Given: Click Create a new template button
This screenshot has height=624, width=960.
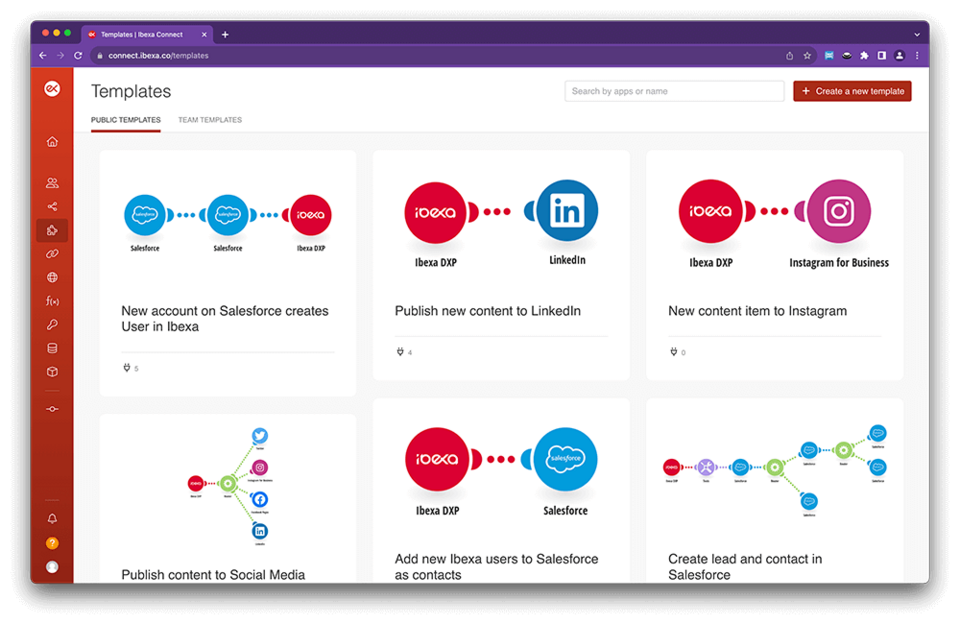Looking at the screenshot, I should [x=852, y=91].
